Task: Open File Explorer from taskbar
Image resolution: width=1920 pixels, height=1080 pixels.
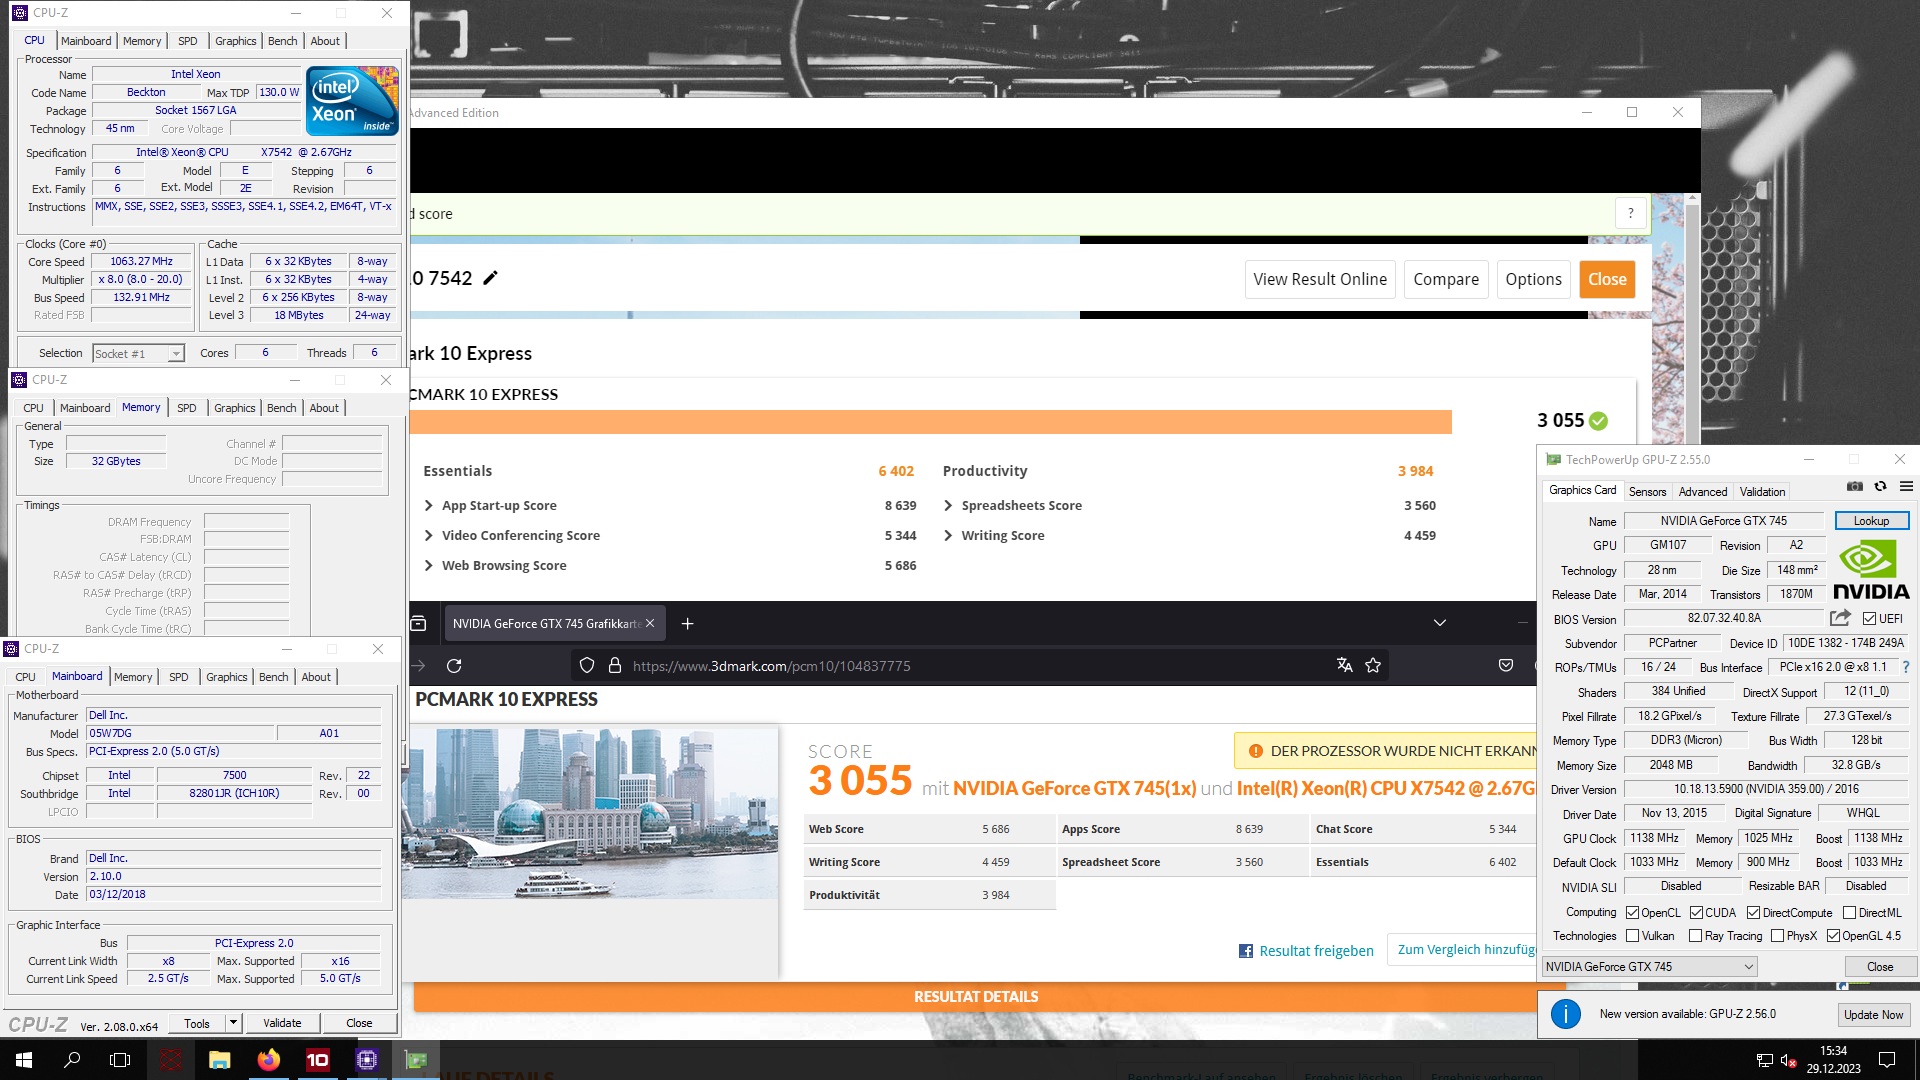Action: (x=219, y=1060)
